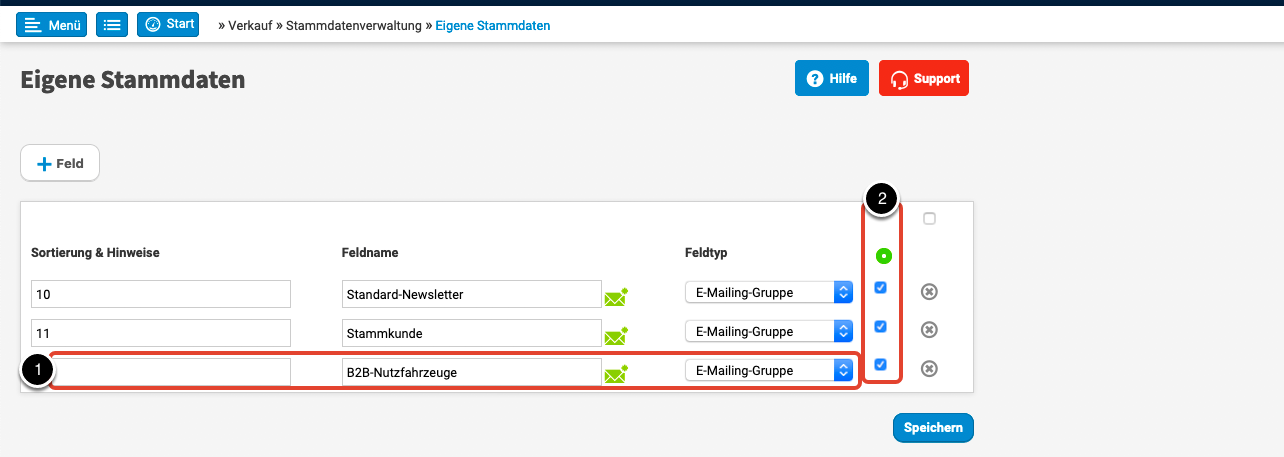Click the green circle status icon
Viewport: 1284px width, 457px height.
[883, 256]
